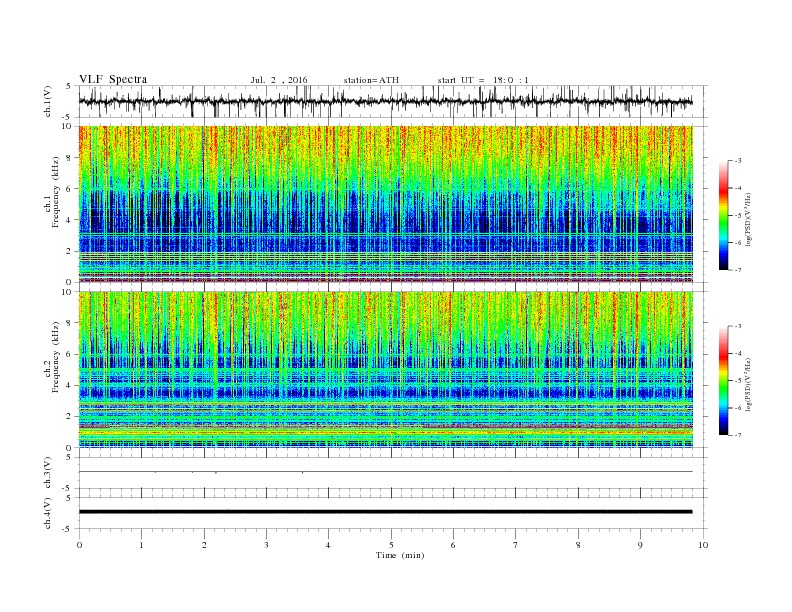This screenshot has width=792, height=612.
Task: Click the time axis tick label '0'
Action: pos(79,545)
